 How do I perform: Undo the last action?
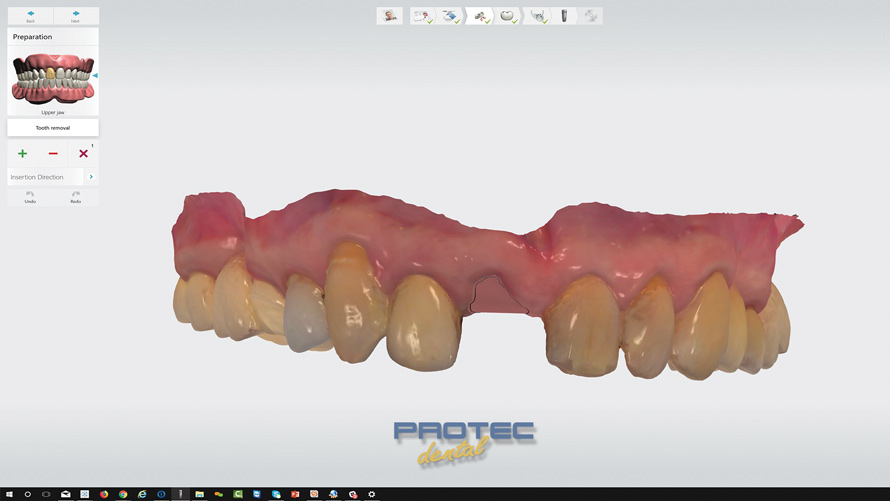click(x=30, y=196)
